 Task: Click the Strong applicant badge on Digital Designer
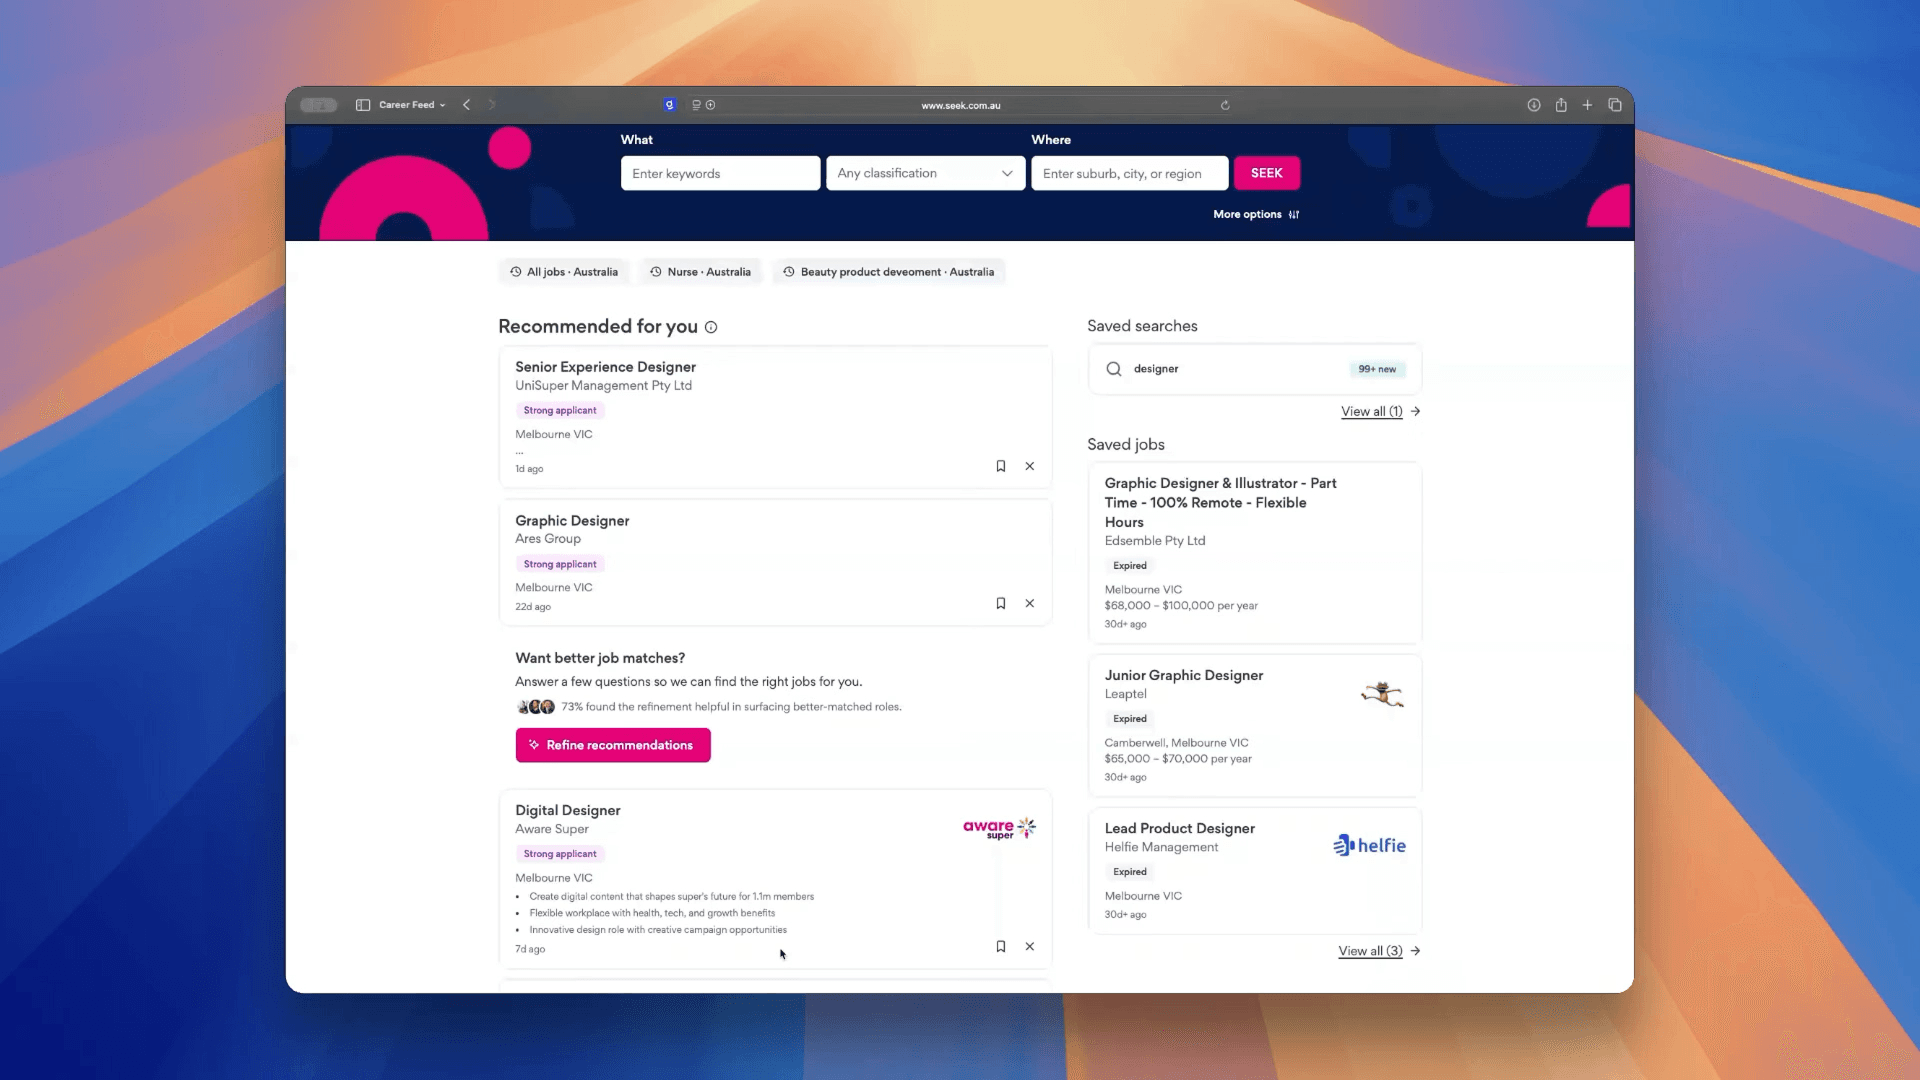560,854
